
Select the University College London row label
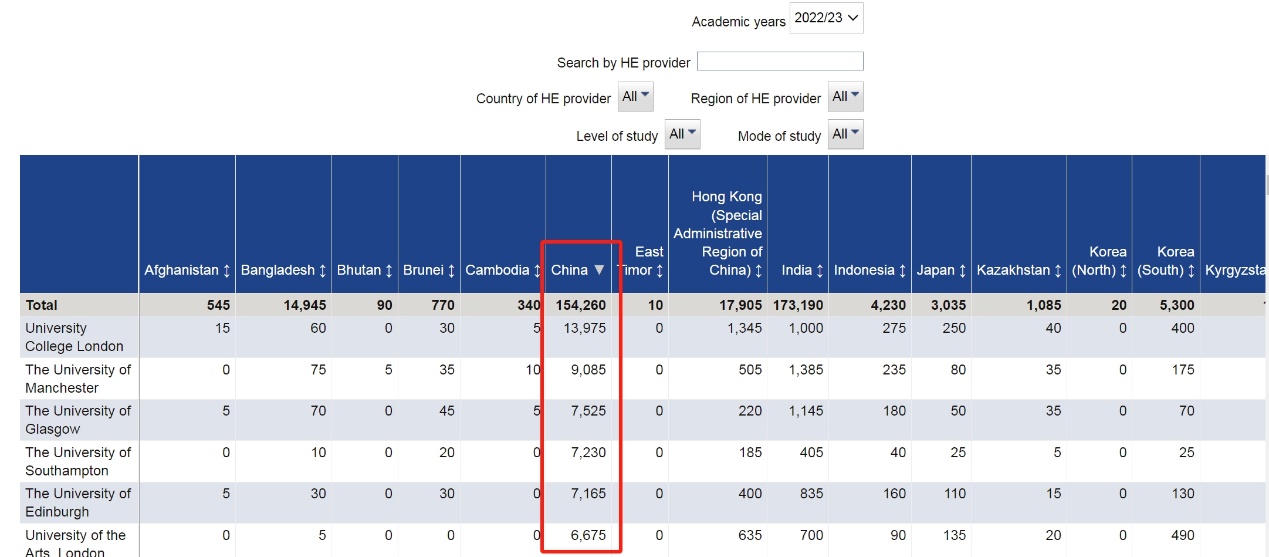(75, 337)
